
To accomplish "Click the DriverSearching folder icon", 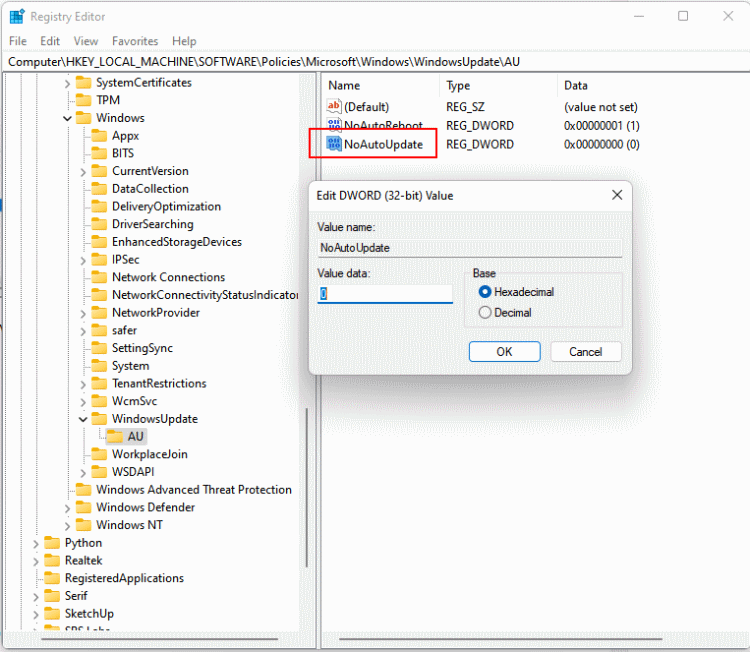I will (x=99, y=224).
